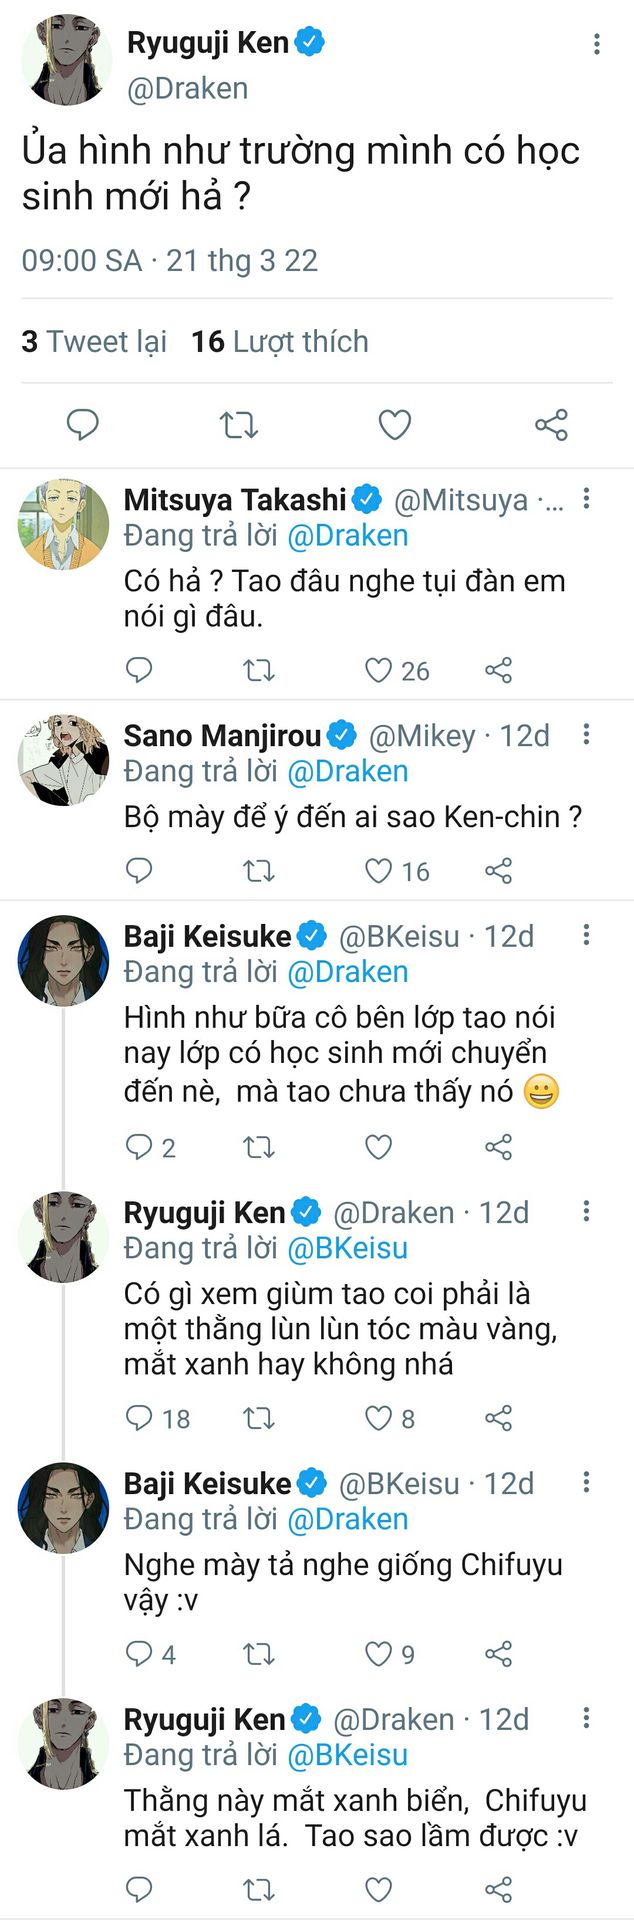Open overflow menu on Mitsuya Takashi's reply
Screen dimensions: 634x1920
(x=586, y=499)
